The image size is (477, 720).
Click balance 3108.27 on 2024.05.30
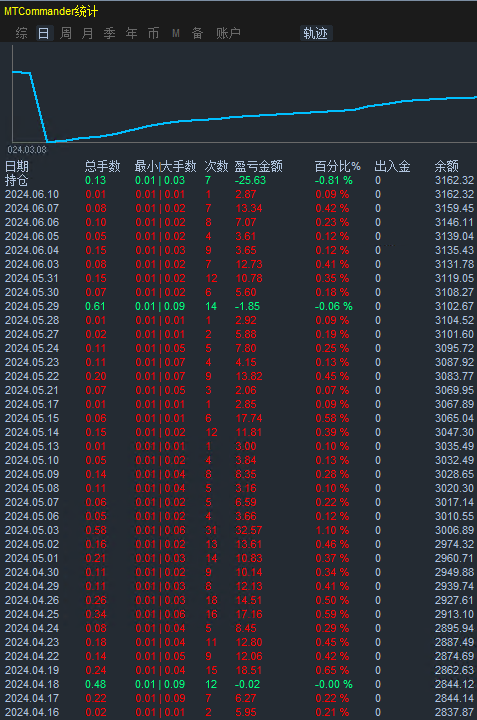point(455,292)
